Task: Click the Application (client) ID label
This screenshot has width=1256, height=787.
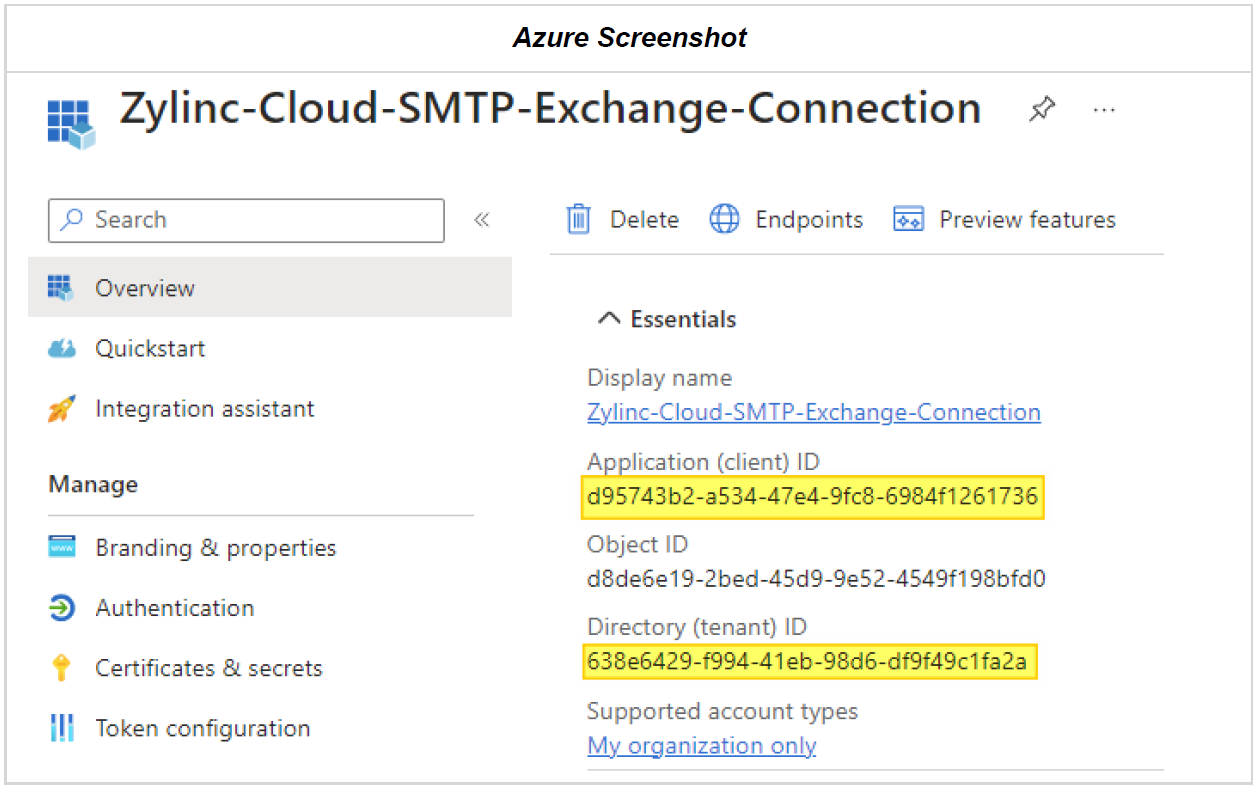Action: (703, 462)
